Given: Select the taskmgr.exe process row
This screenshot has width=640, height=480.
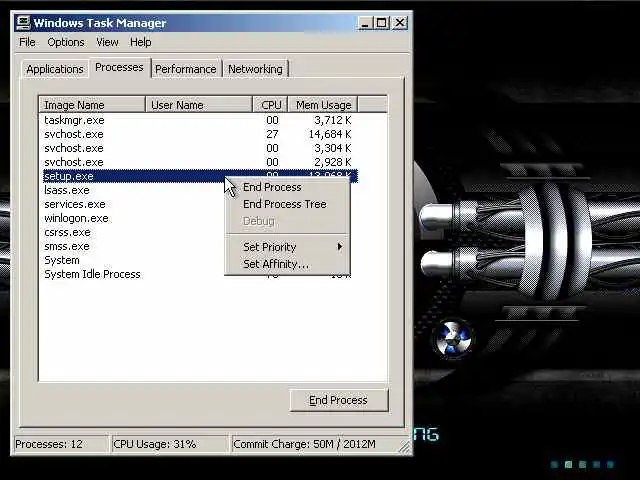Looking at the screenshot, I should [200, 120].
